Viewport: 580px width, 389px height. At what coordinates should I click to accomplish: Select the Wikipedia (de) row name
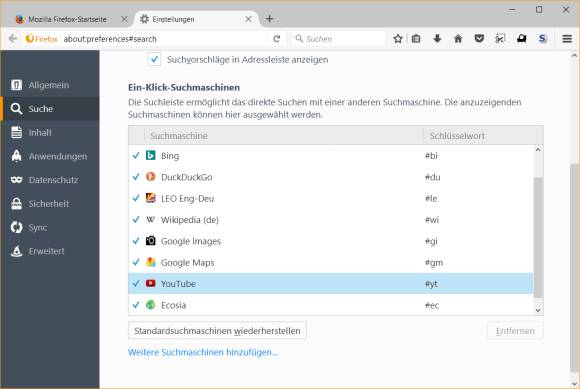190,220
